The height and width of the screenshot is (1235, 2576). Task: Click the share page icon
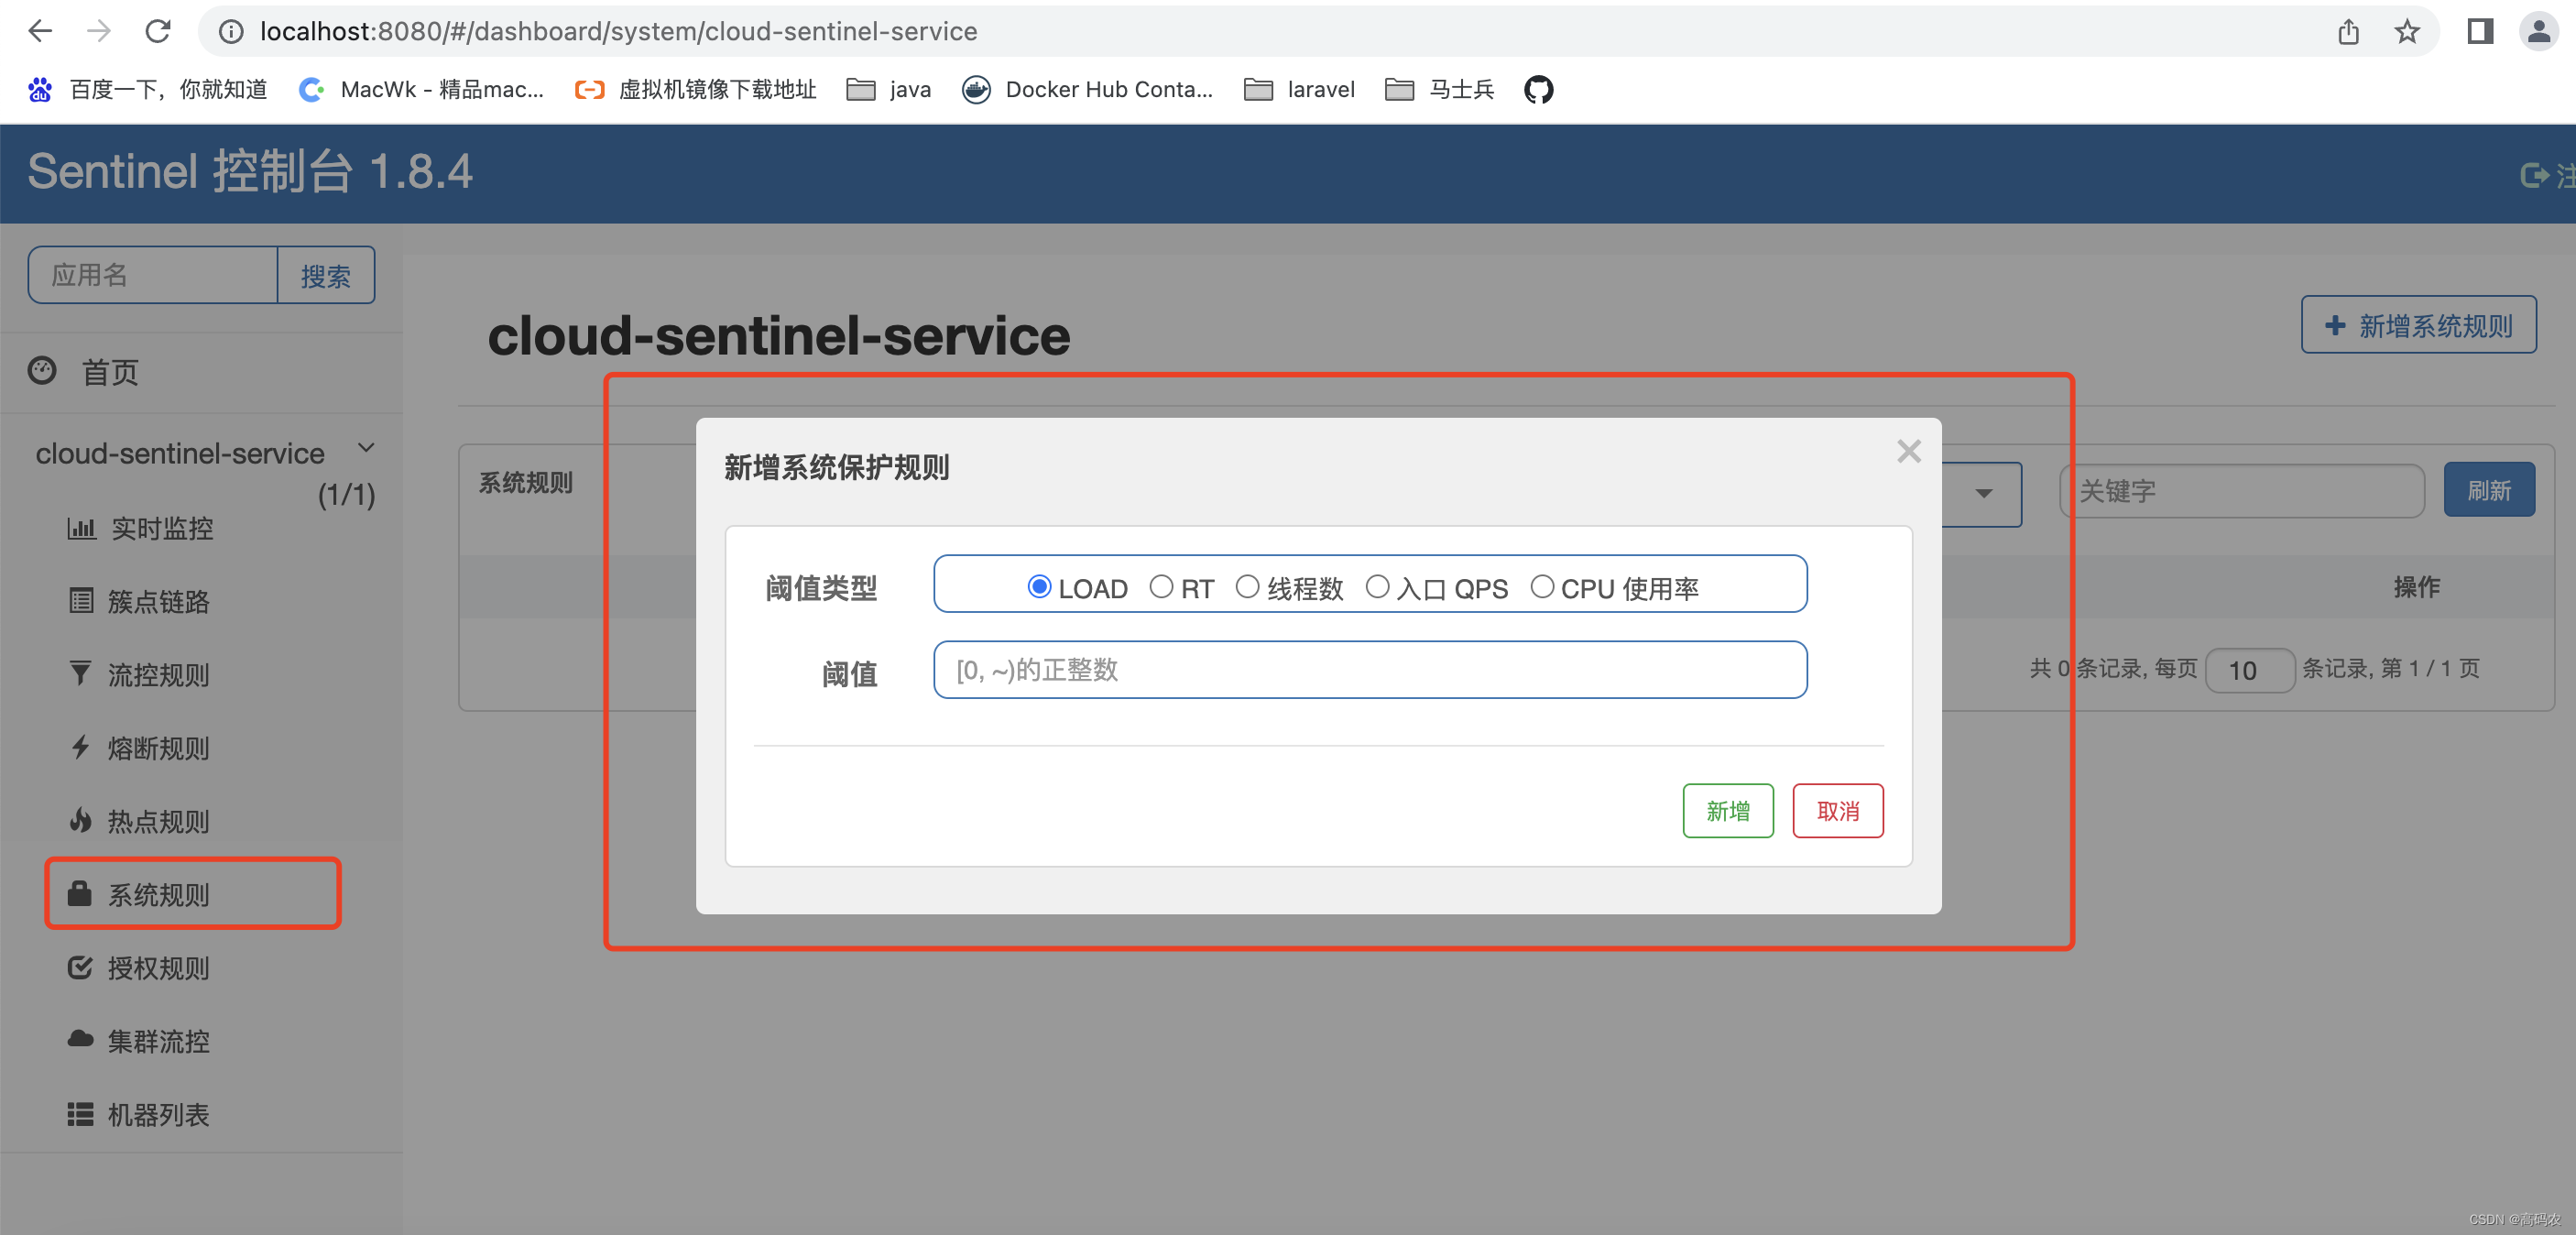[2349, 32]
